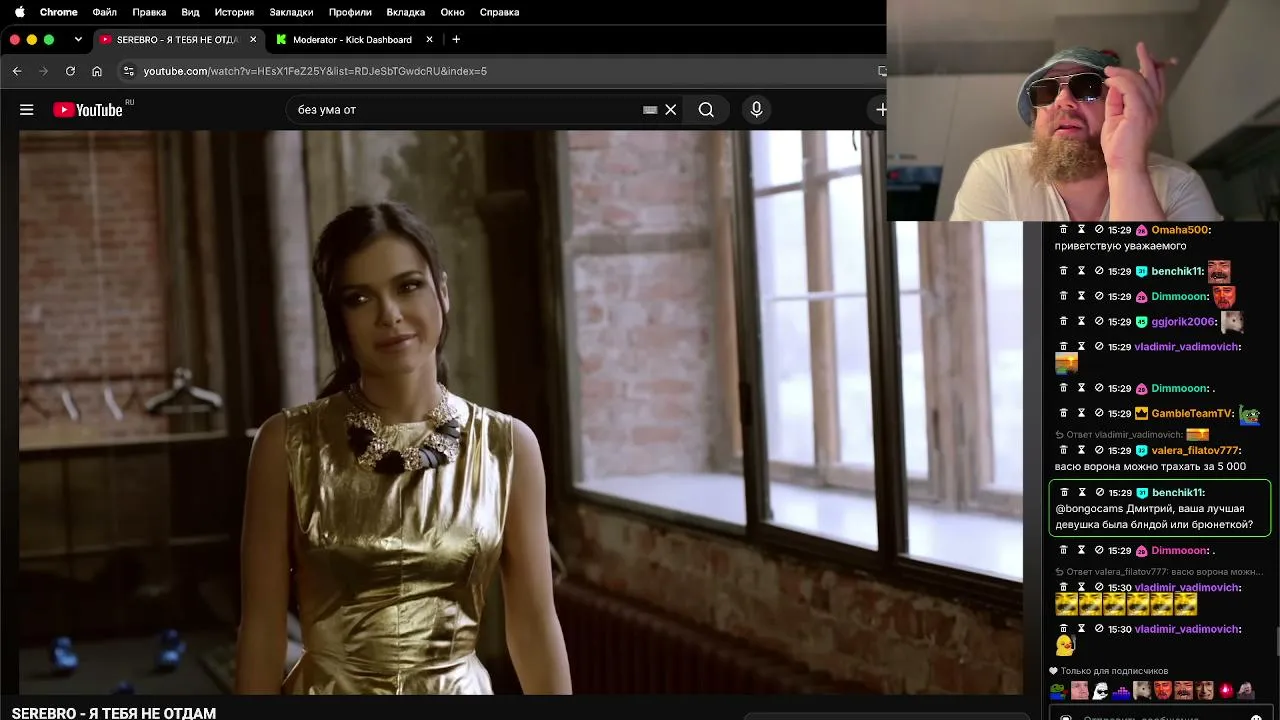1280x720 pixels.
Task: Open the Файл menu
Action: (104, 12)
